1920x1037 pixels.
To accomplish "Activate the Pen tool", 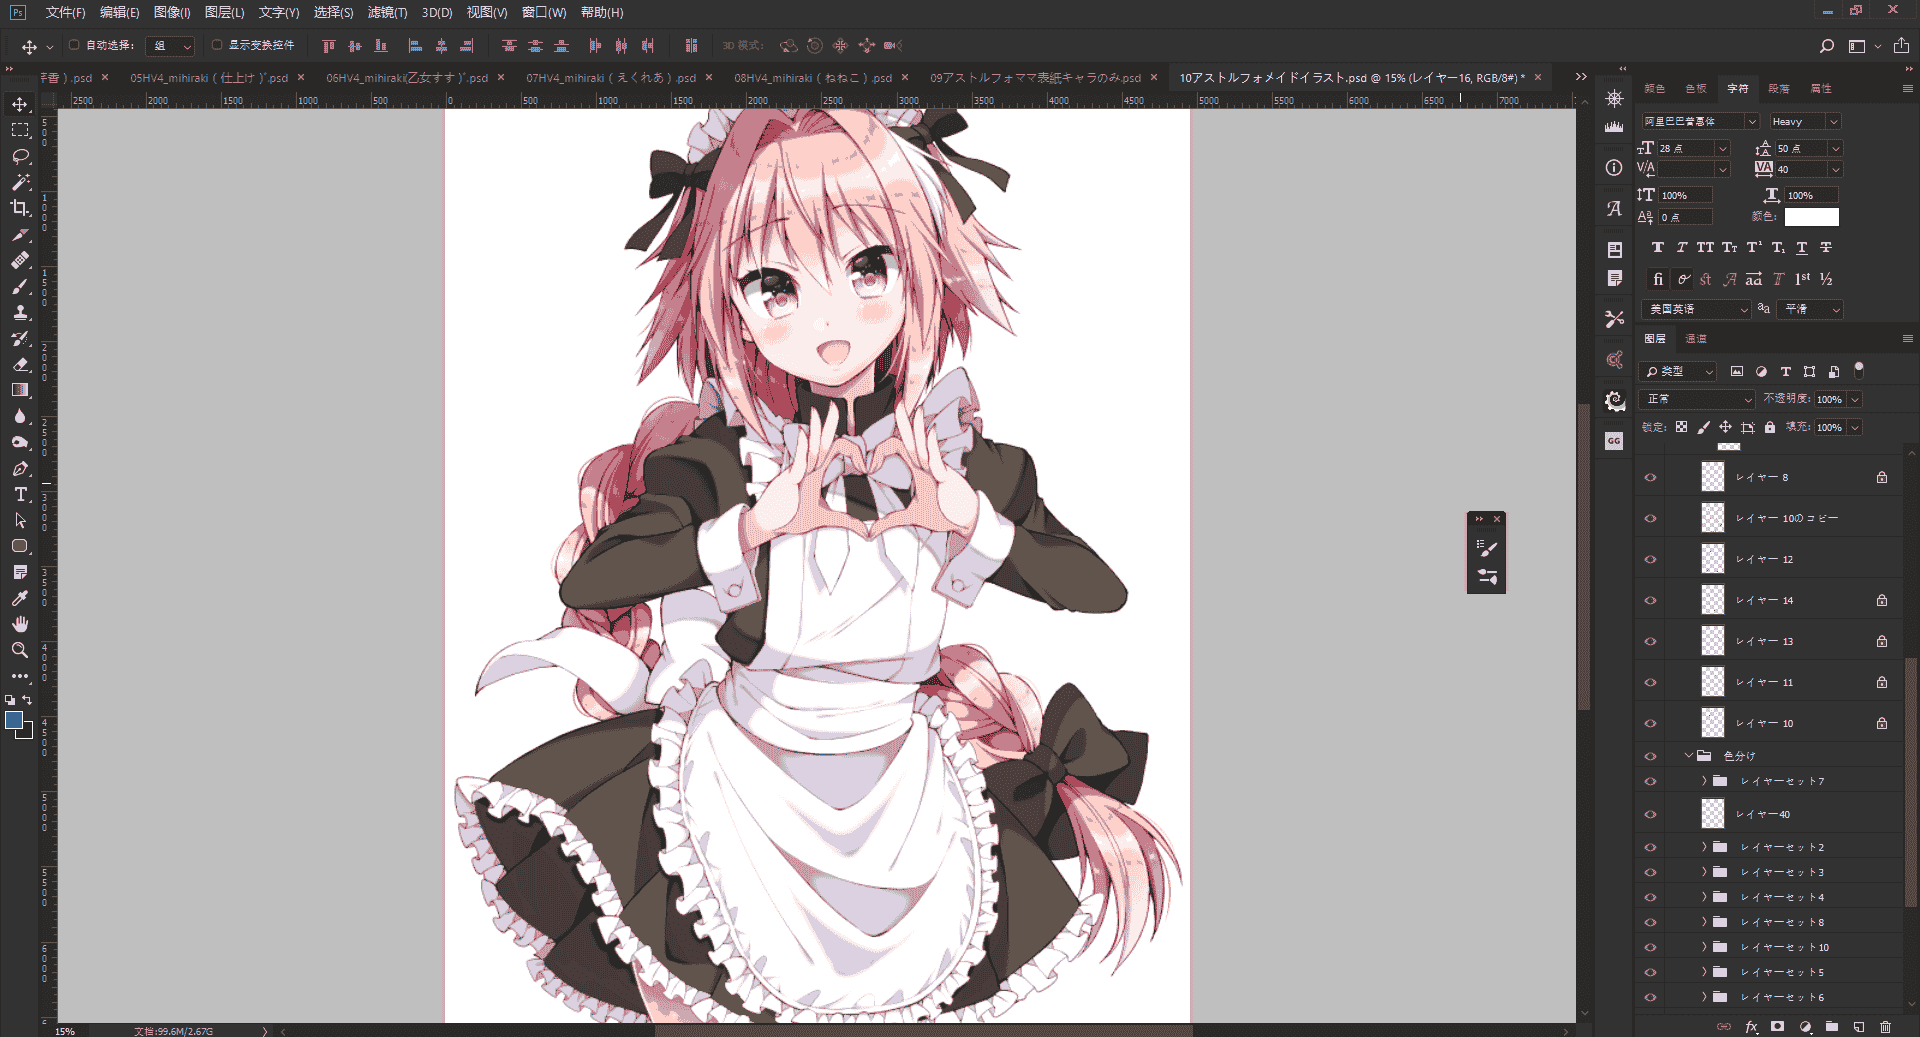I will [x=20, y=468].
